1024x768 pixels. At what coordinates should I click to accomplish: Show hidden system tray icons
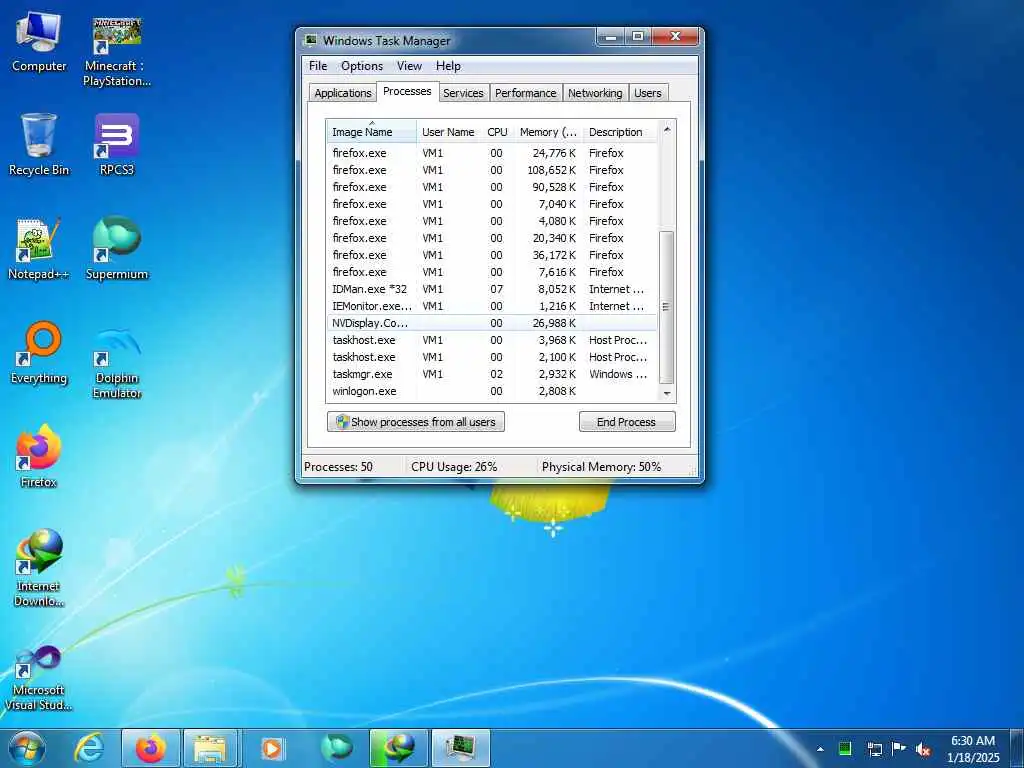pos(820,749)
